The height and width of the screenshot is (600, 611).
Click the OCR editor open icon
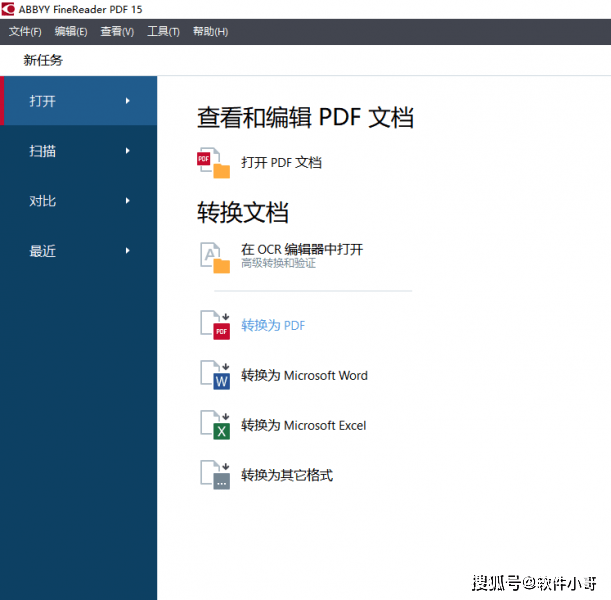tap(215, 258)
